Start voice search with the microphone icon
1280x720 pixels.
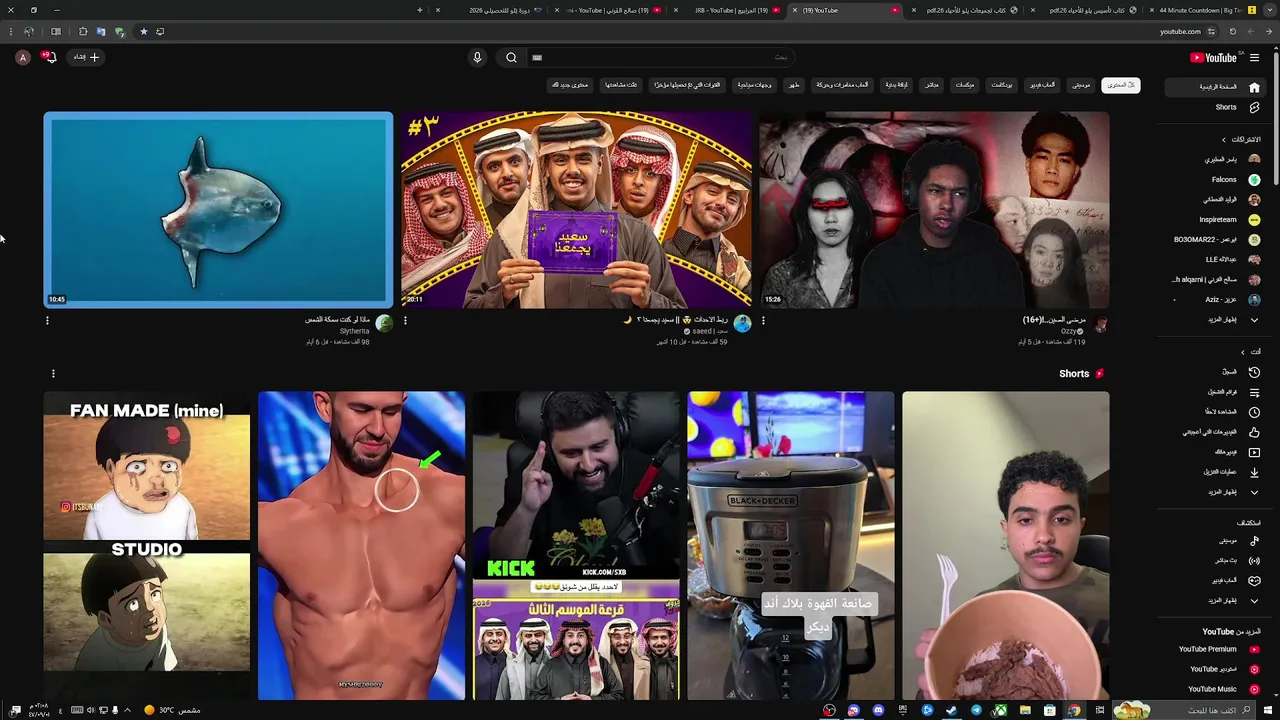[477, 57]
